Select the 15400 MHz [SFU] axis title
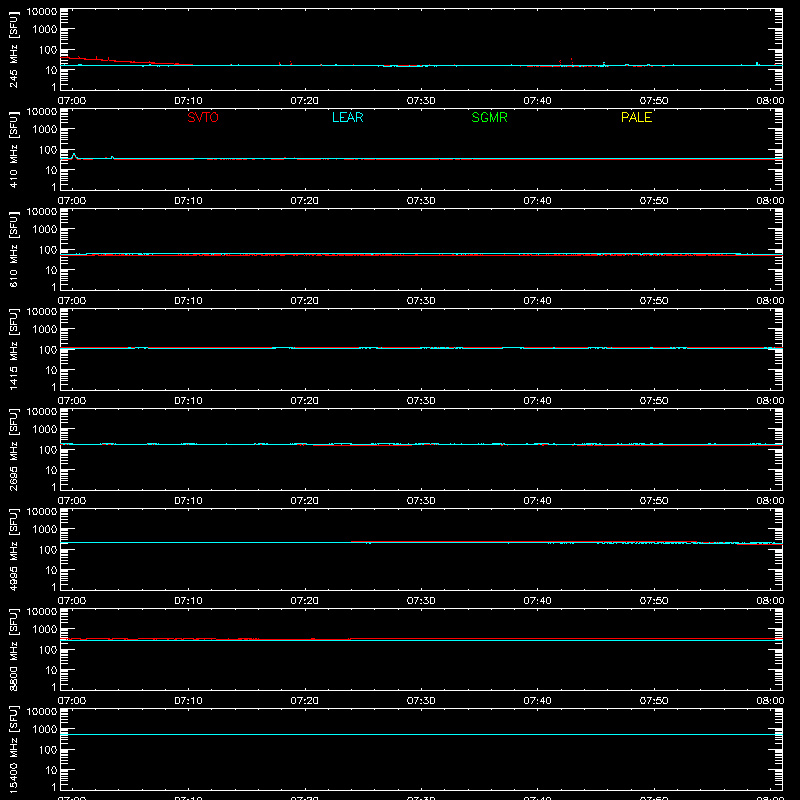800x800 pixels. pos(13,749)
